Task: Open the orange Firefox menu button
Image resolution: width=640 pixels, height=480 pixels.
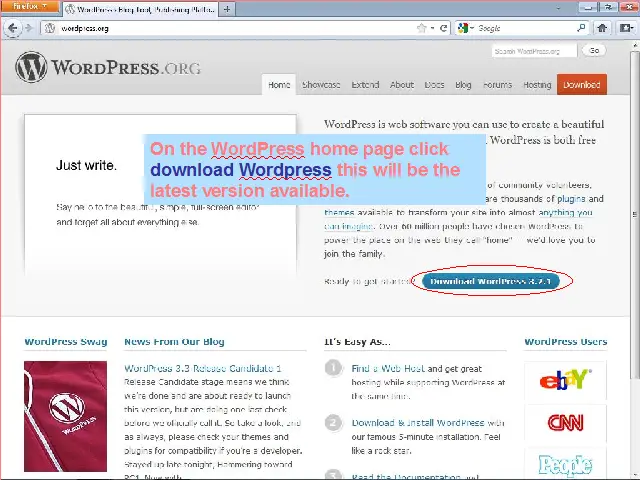Action: coord(29,7)
